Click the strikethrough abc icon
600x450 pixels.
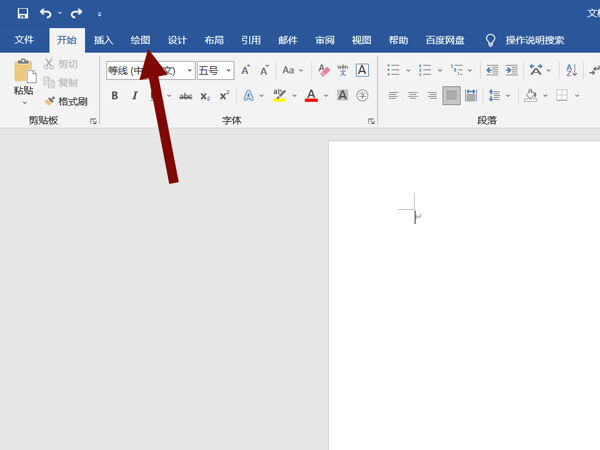[x=185, y=96]
